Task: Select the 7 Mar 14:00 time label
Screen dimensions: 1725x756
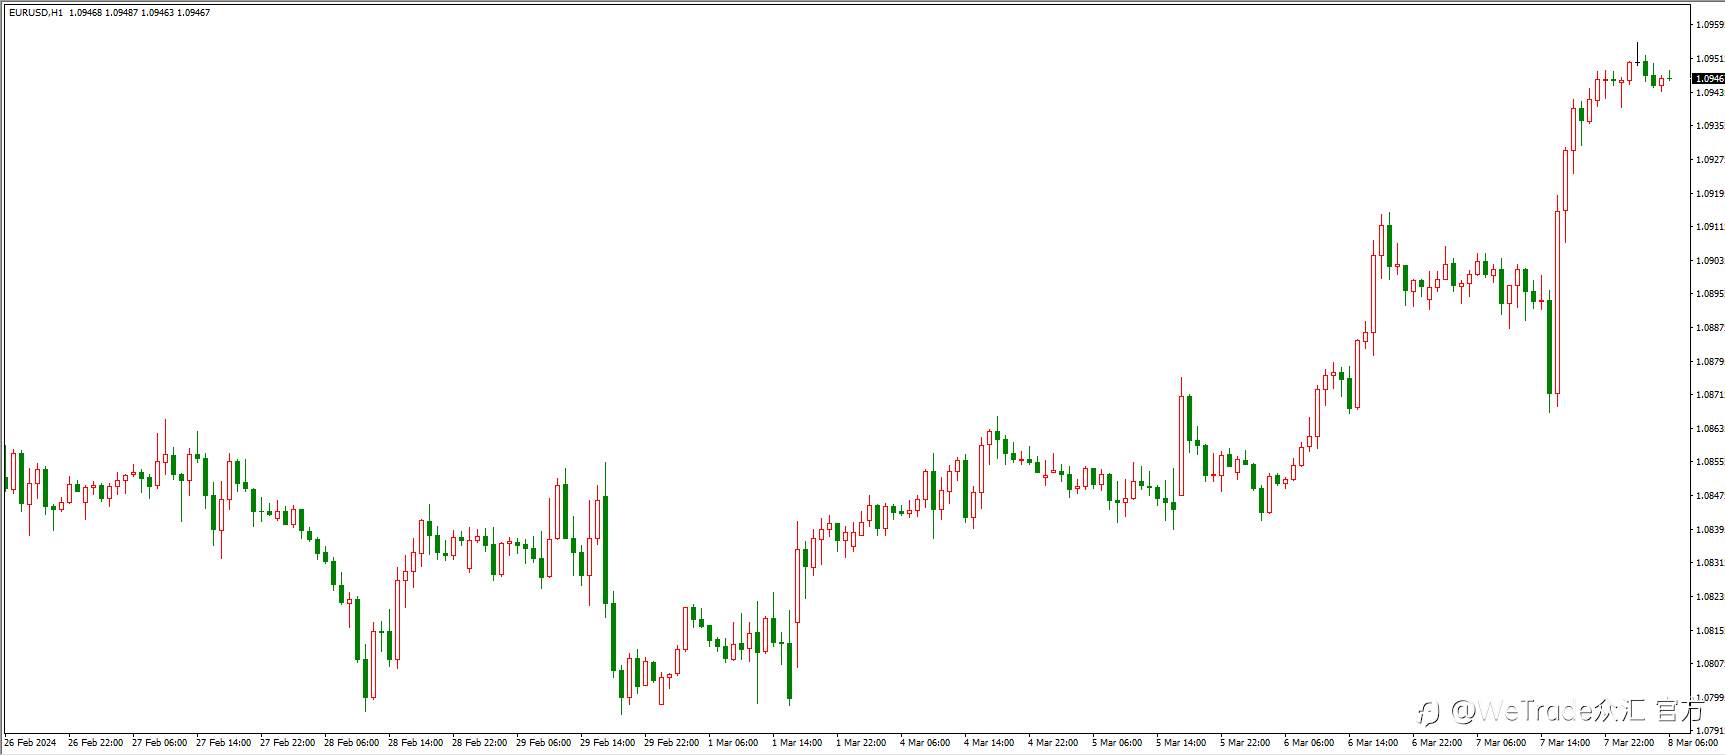Action: click(1565, 743)
